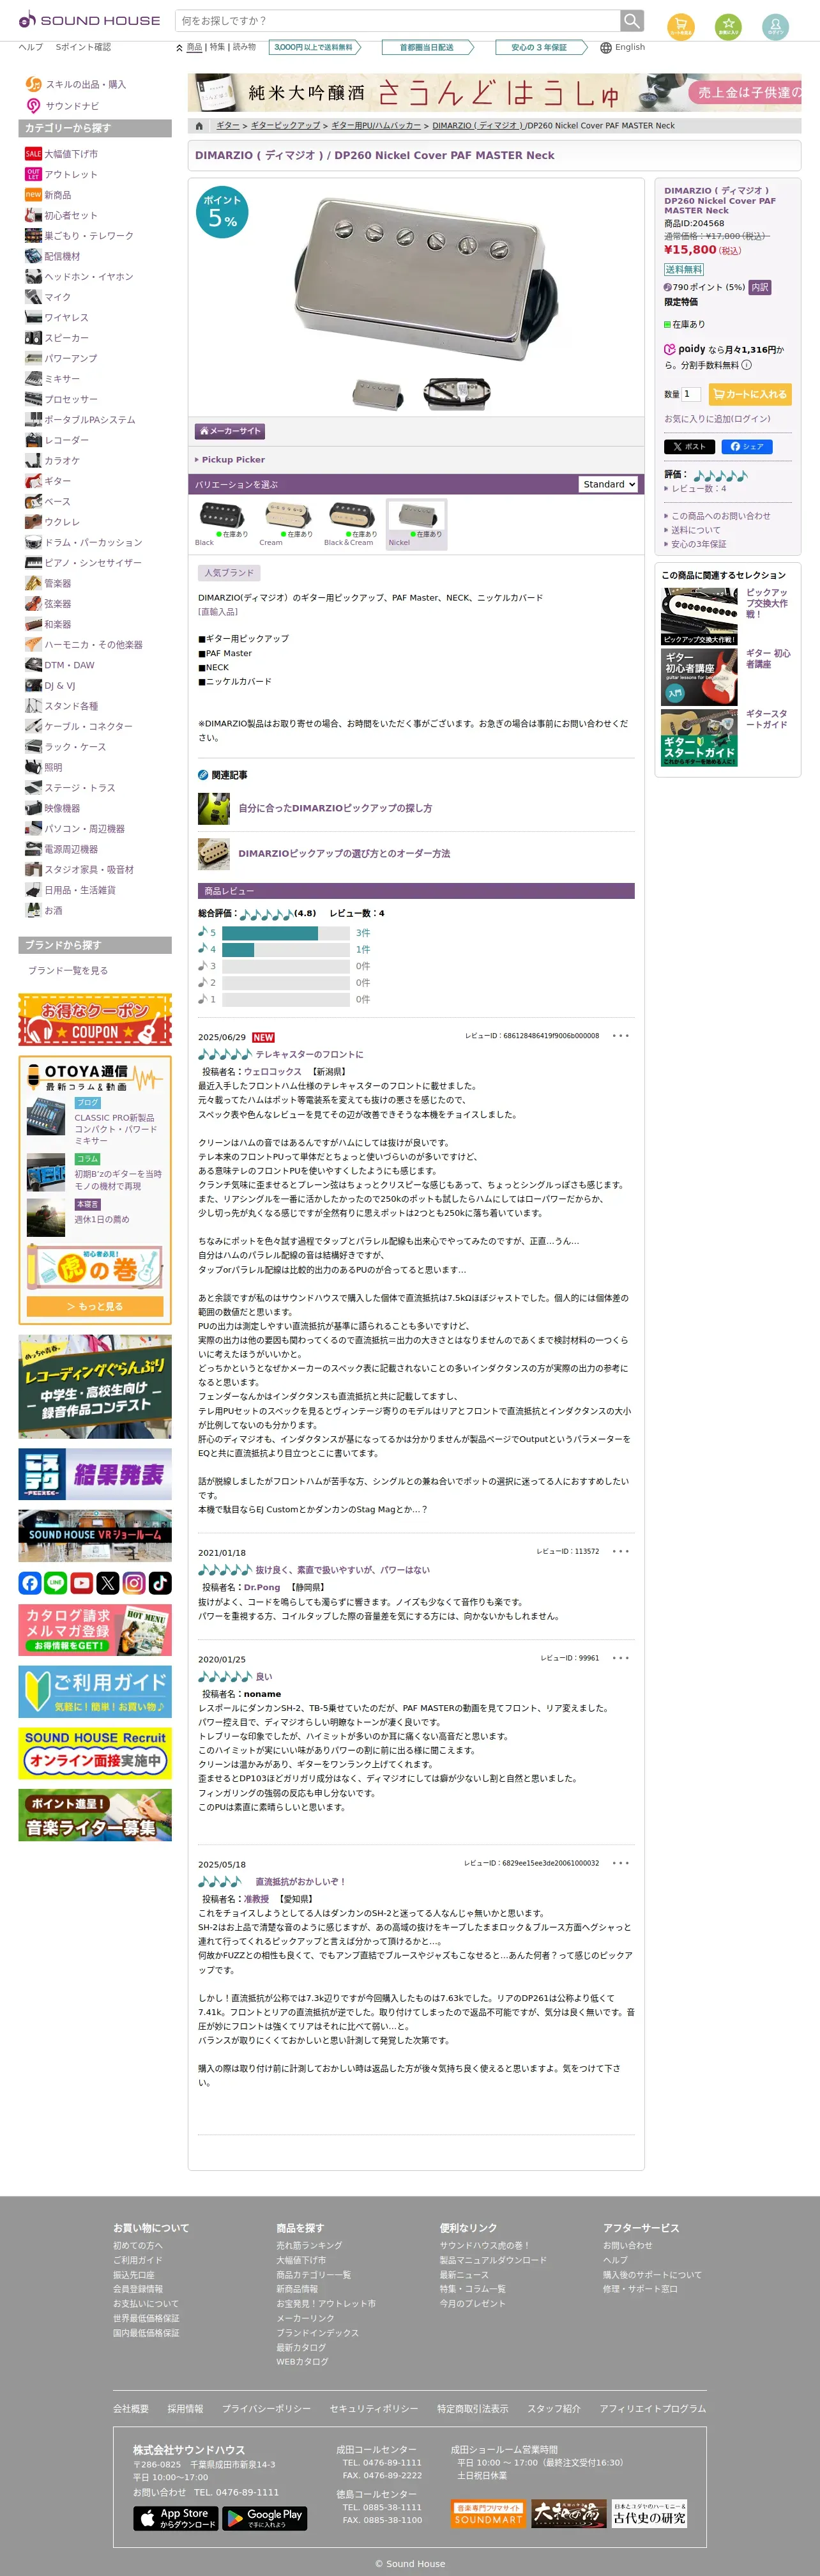Viewport: 820px width, 2576px height.
Task: Open options menu for review ID 99961
Action: (x=621, y=1658)
